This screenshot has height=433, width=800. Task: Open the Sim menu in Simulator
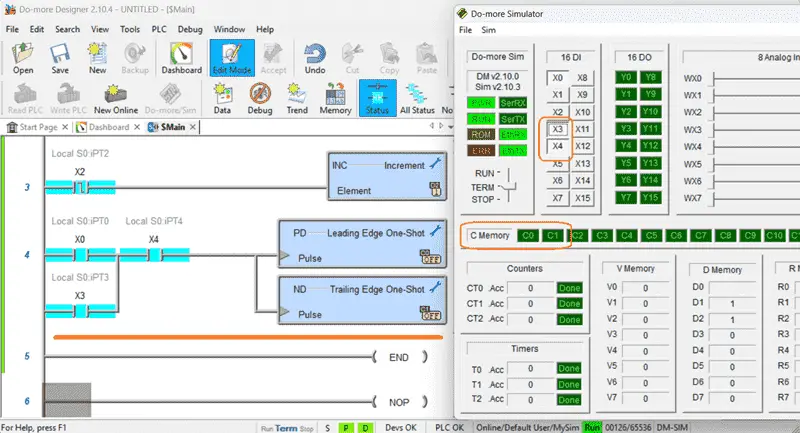pyautogui.click(x=488, y=30)
